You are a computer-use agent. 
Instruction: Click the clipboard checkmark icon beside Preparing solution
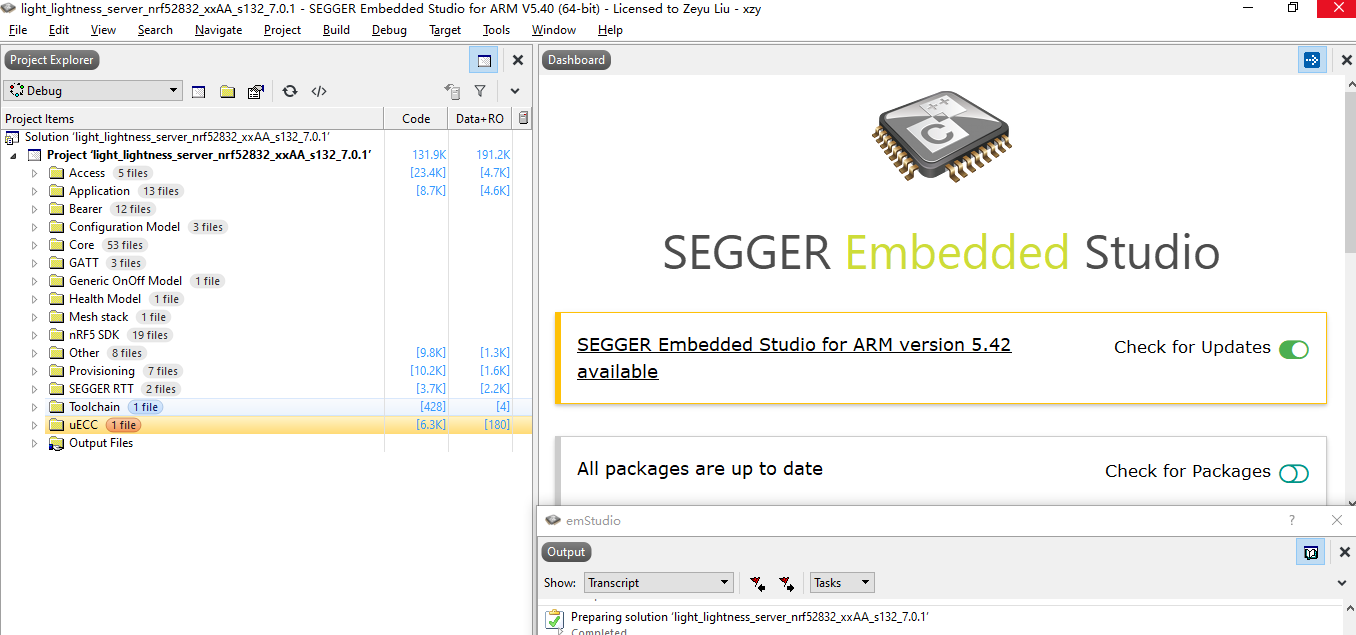[x=554, y=621]
